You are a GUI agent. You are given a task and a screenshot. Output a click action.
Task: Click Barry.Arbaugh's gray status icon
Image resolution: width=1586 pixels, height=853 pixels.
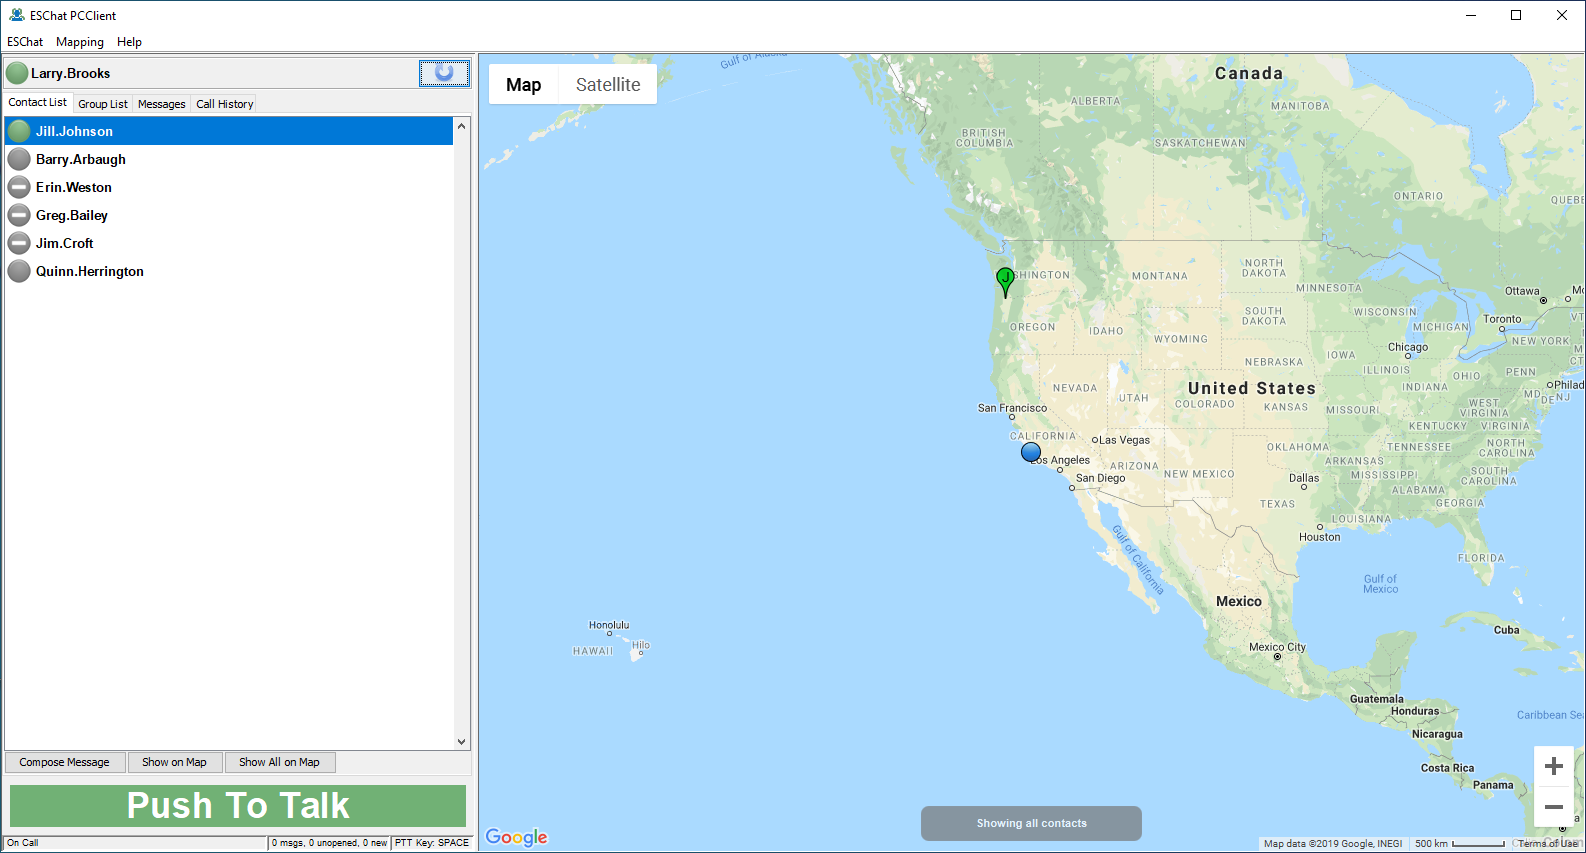point(19,159)
